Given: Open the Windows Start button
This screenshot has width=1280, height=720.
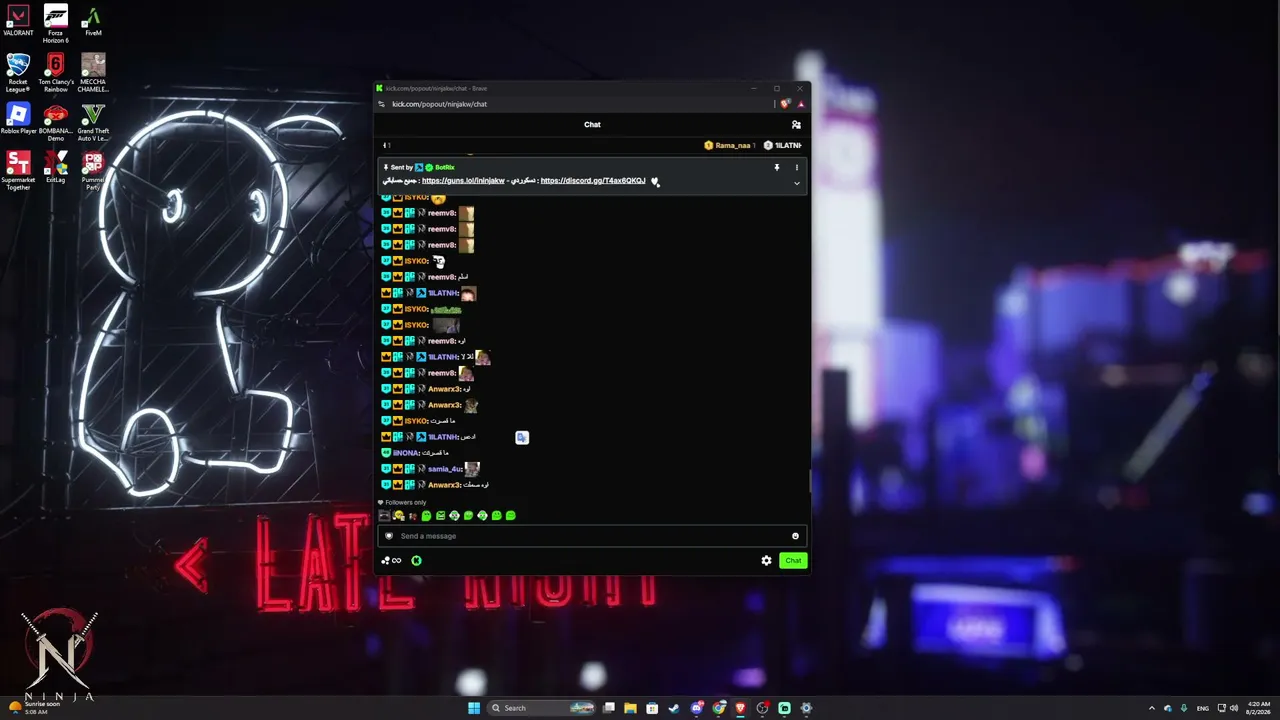Looking at the screenshot, I should [x=474, y=708].
